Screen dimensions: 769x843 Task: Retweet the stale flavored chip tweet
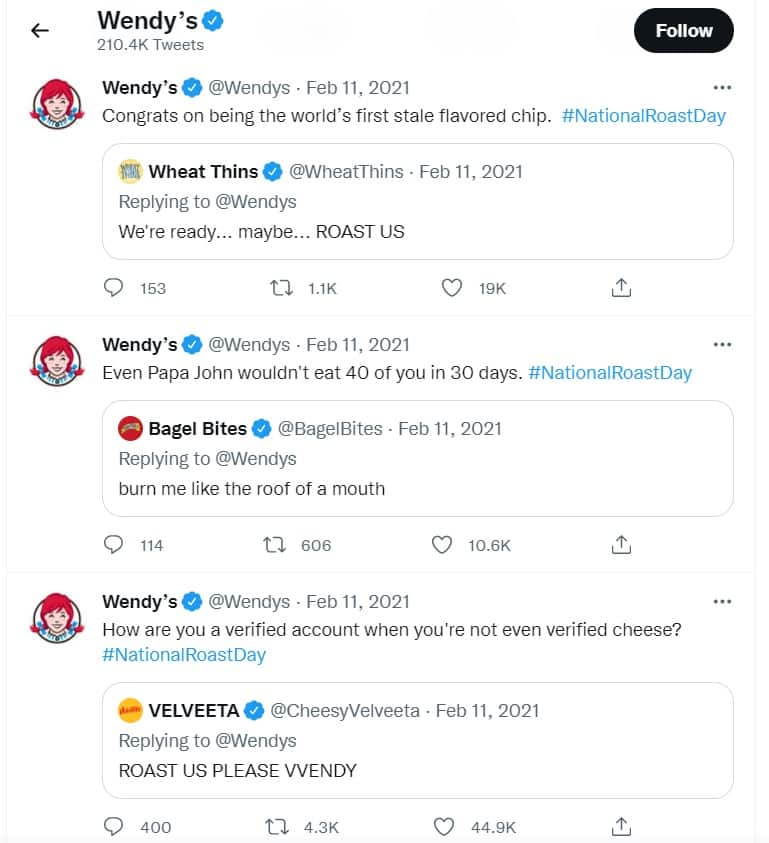click(x=281, y=288)
